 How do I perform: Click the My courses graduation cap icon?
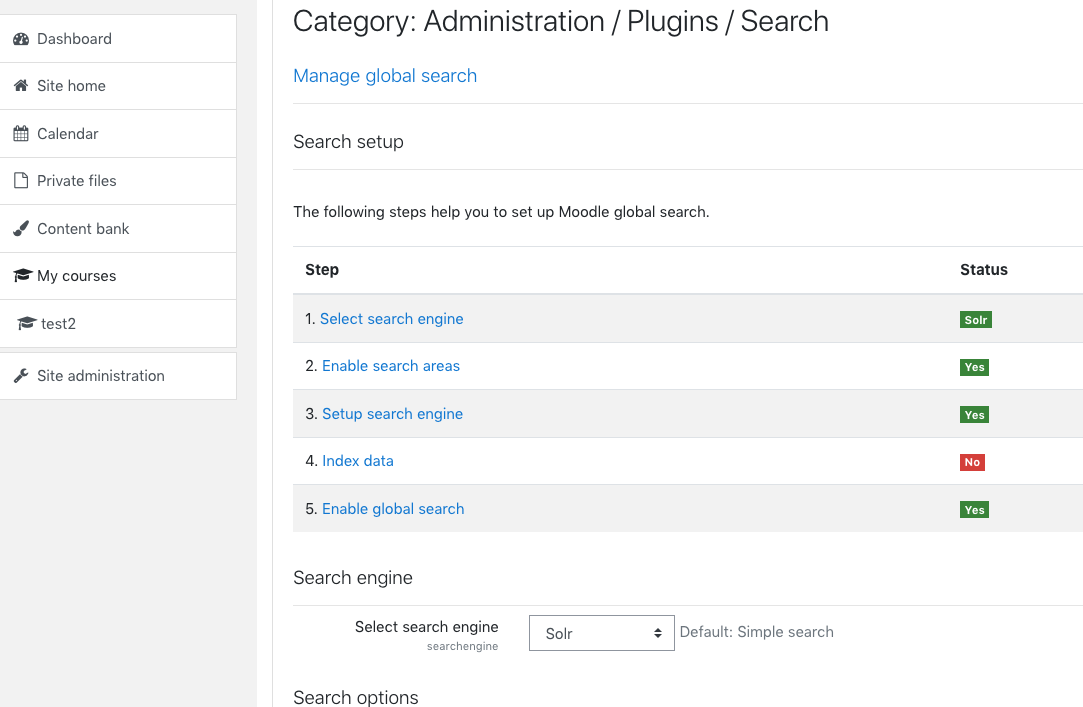click(23, 275)
